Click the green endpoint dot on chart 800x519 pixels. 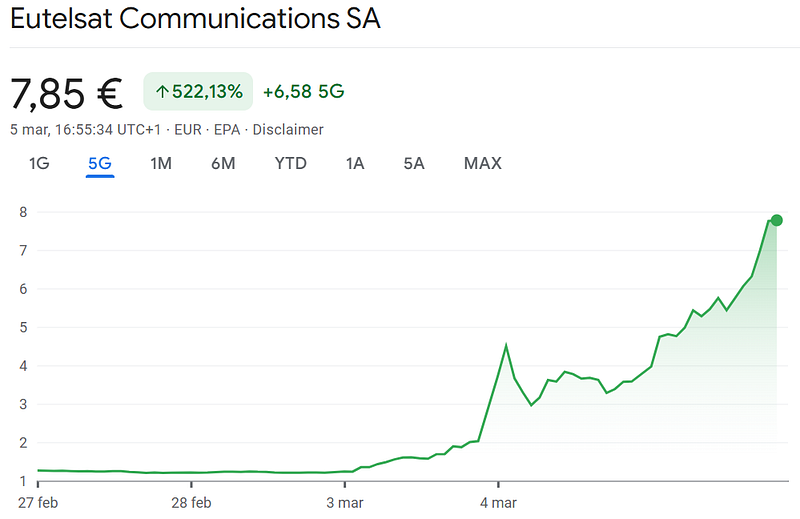(x=776, y=220)
